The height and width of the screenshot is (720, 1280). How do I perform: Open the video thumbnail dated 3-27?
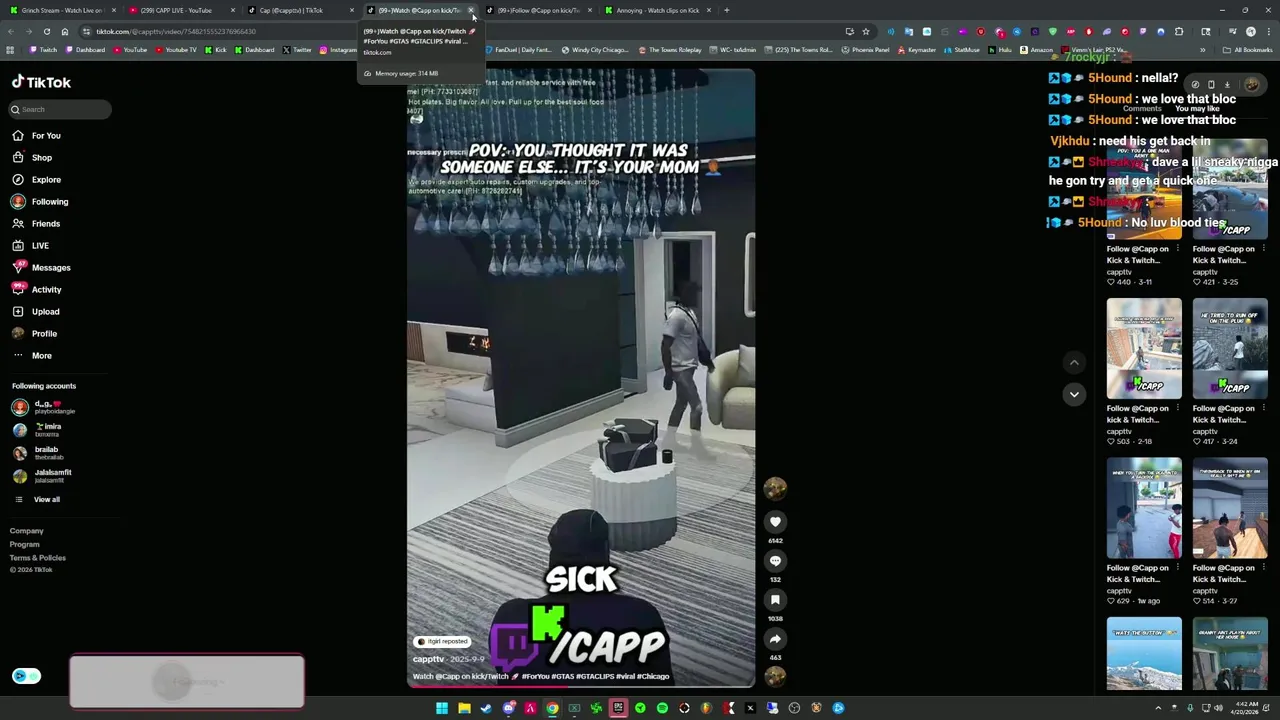point(1230,508)
